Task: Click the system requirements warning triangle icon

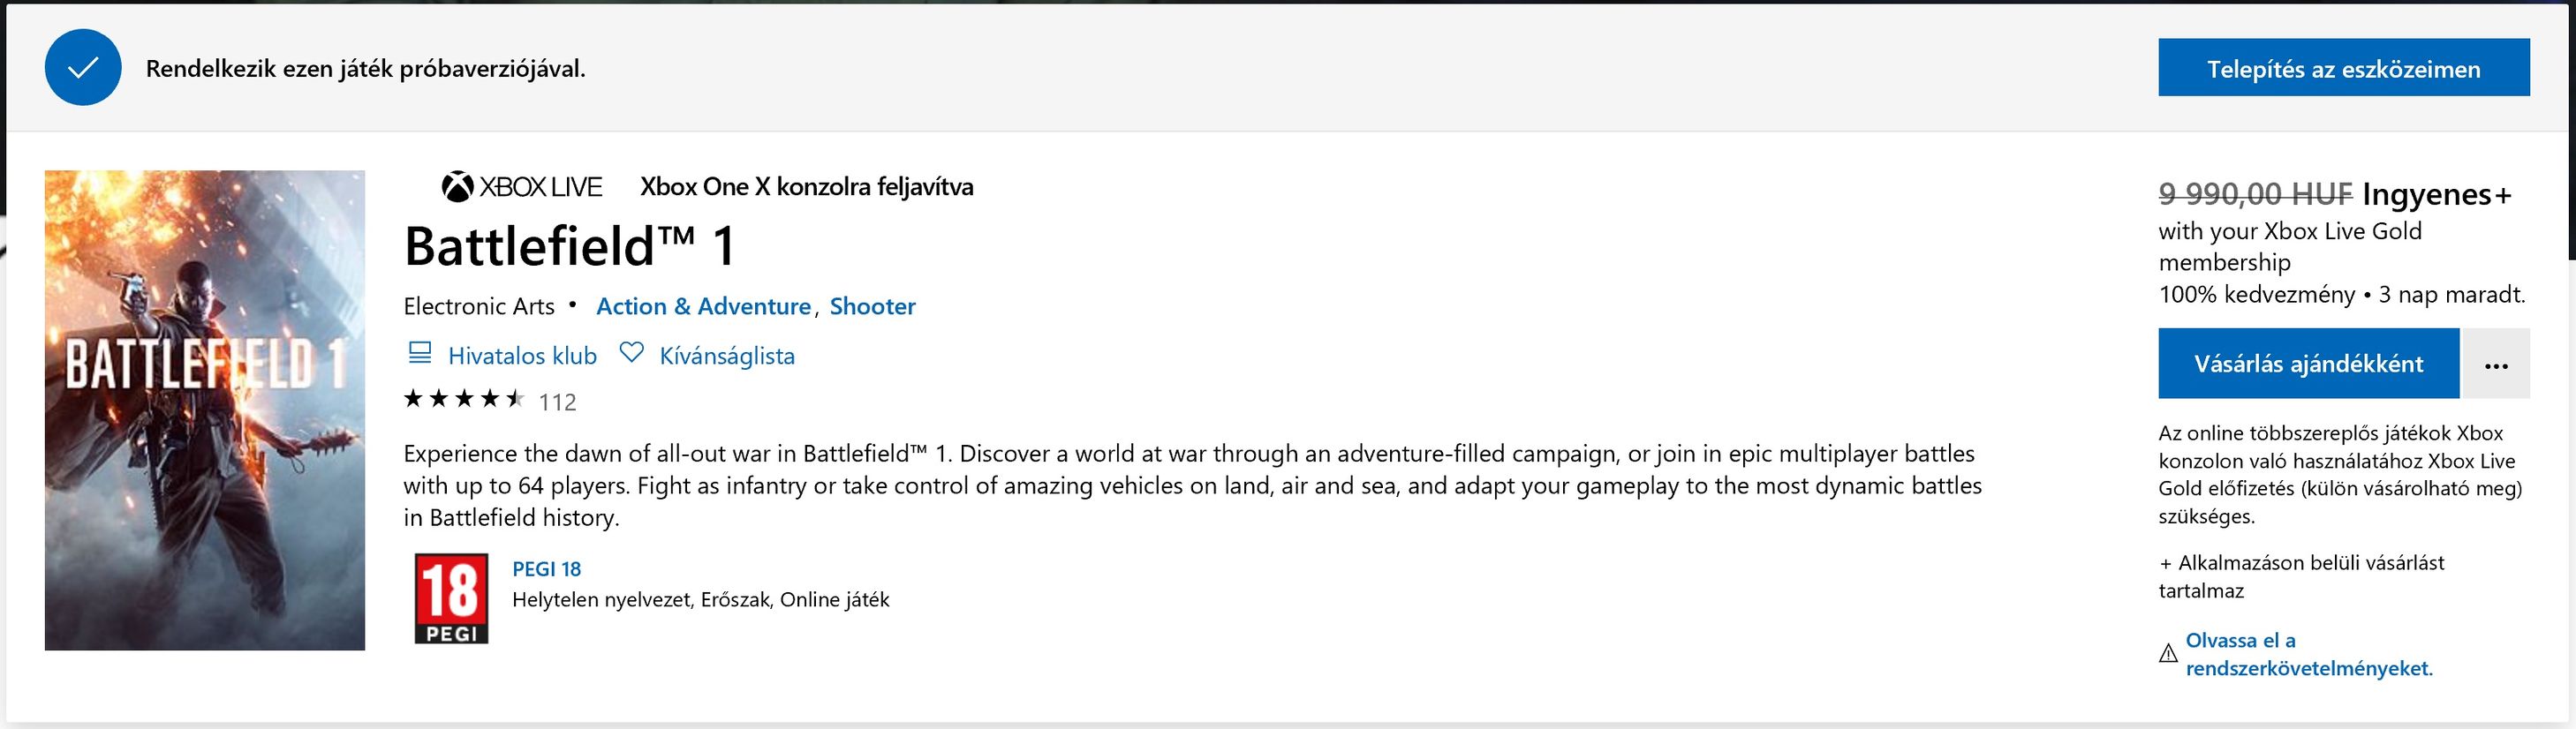Action: tap(2168, 654)
